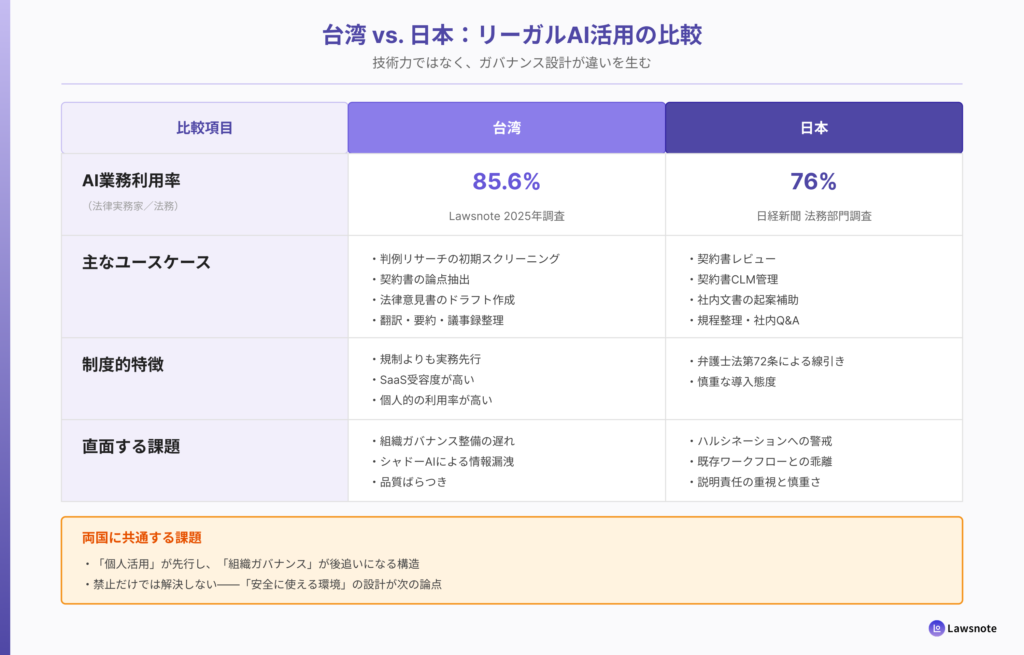The width and height of the screenshot is (1024, 655).
Task: Click the subtitle 技術力ではなく、ガバナンス設計が違いを生む
Action: 512,63
